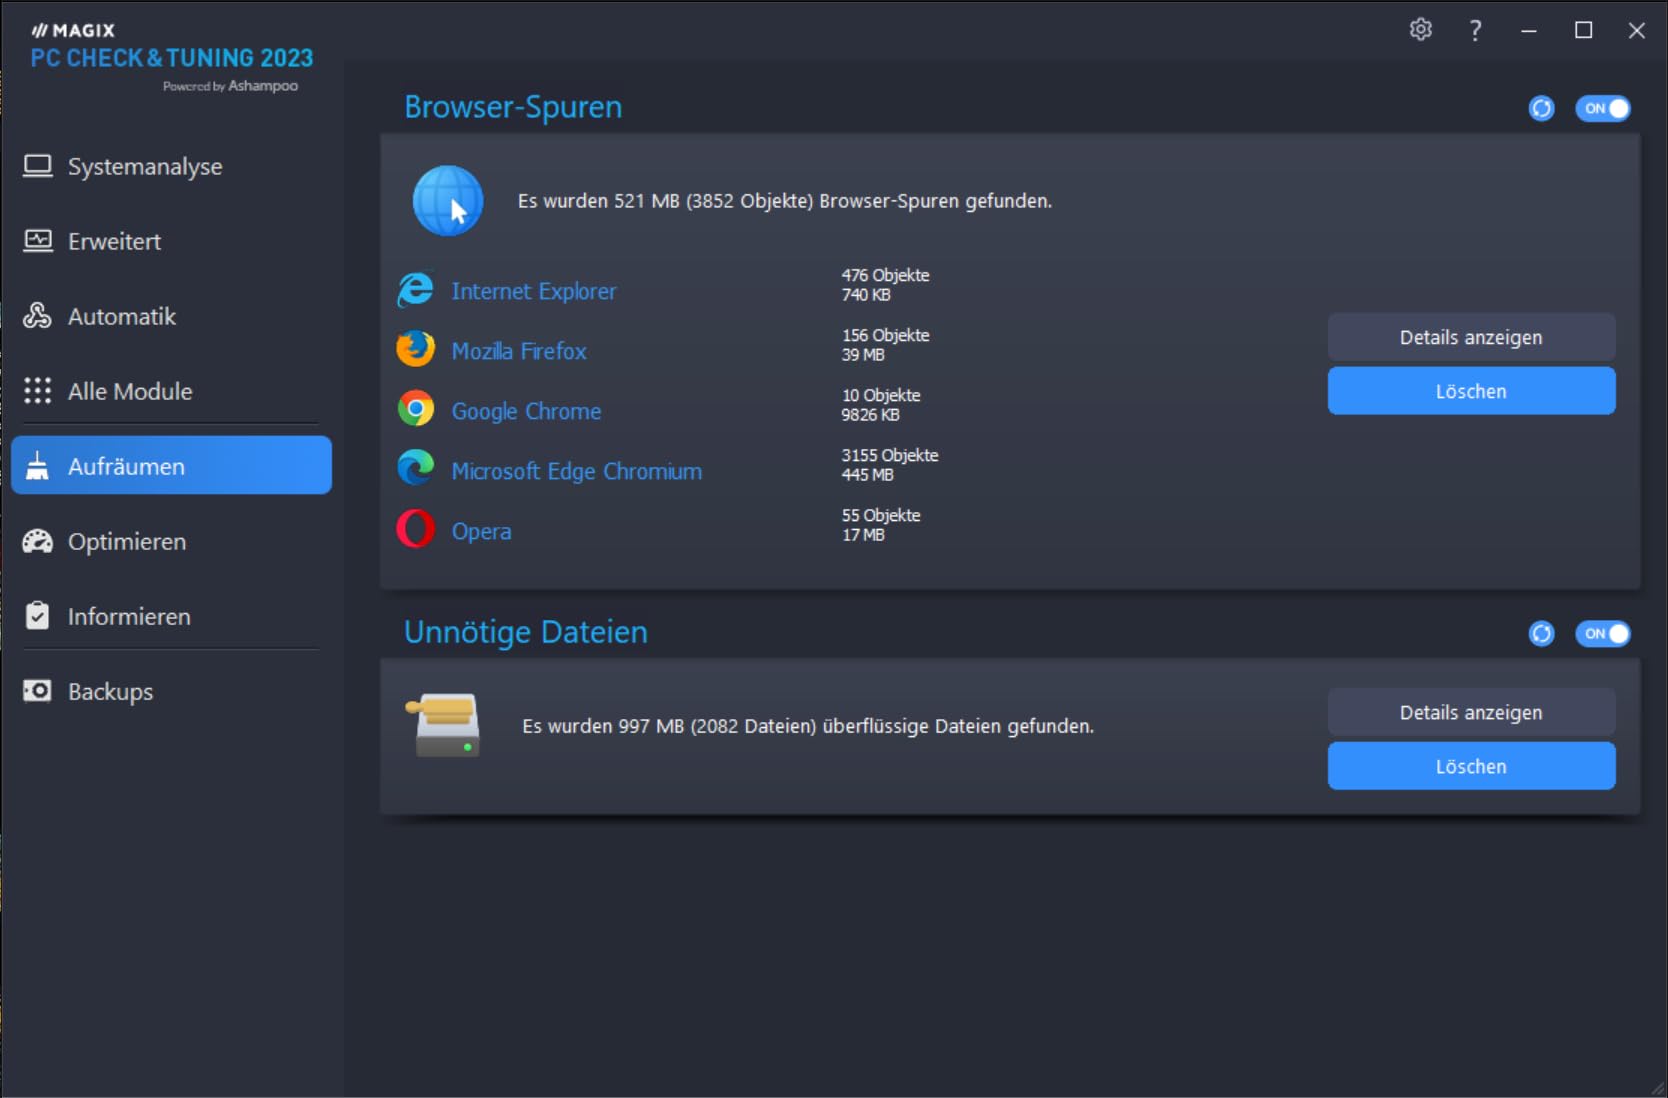The width and height of the screenshot is (1668, 1098).
Task: Click the Internet Explorer icon
Action: [415, 290]
